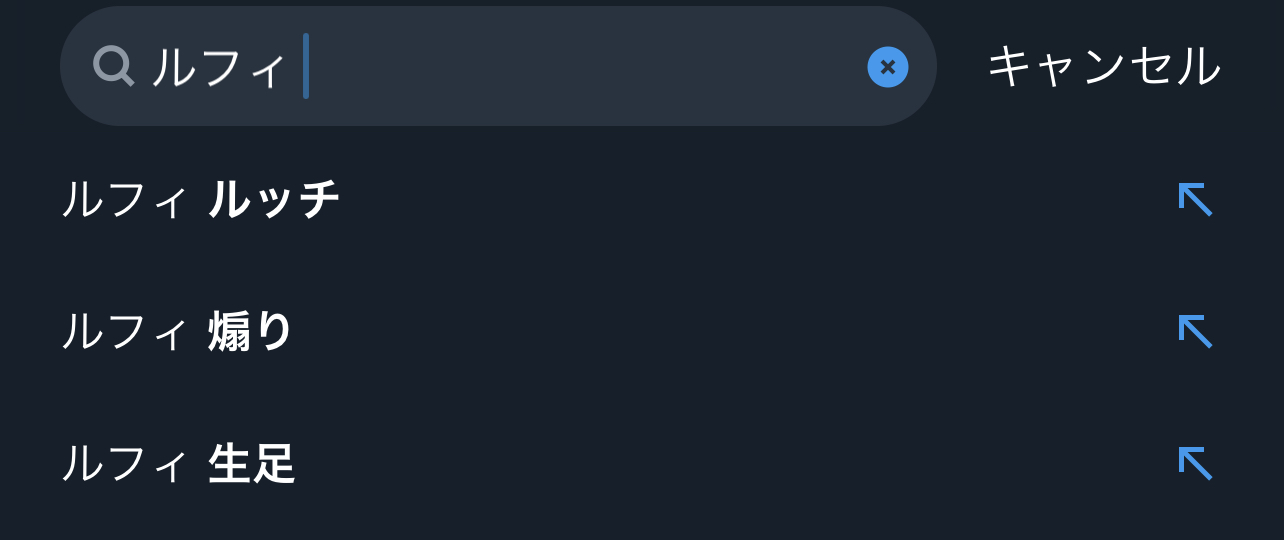Viewport: 1284px width, 540px height.
Task: Click empty space in the search bar
Action: click(600, 67)
